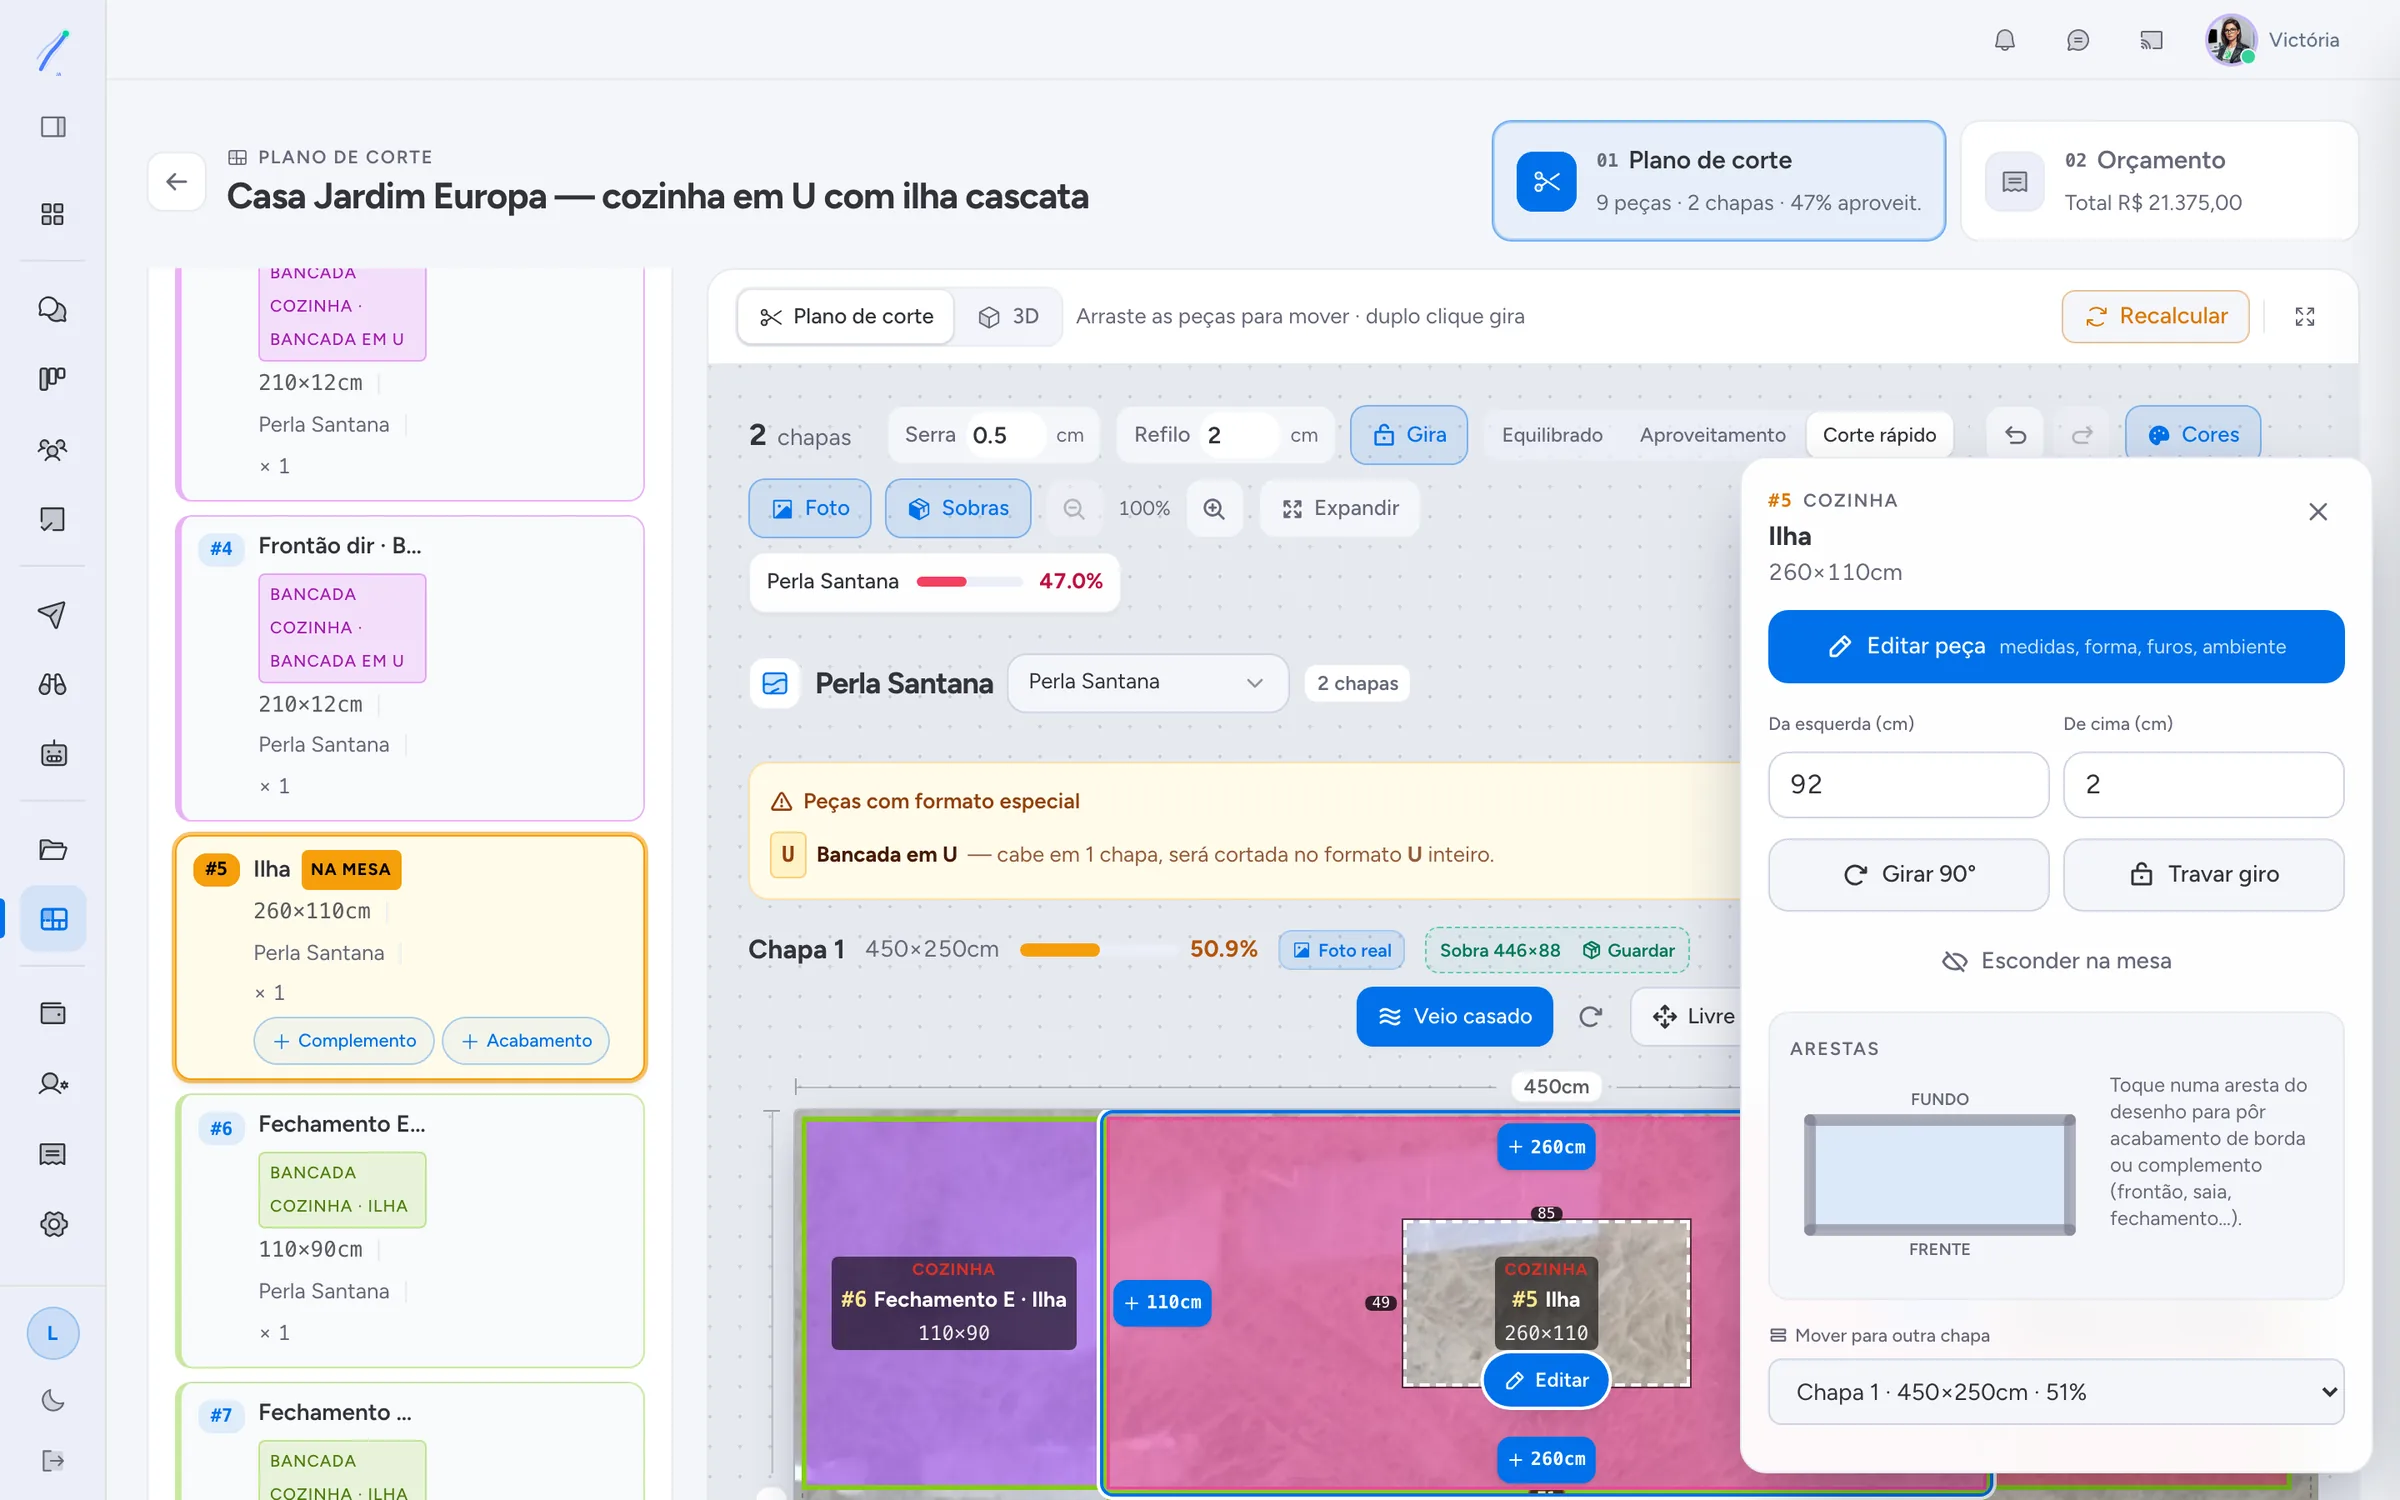Toggle the Foto overlay button
This screenshot has width=2400, height=1500.
[810, 508]
